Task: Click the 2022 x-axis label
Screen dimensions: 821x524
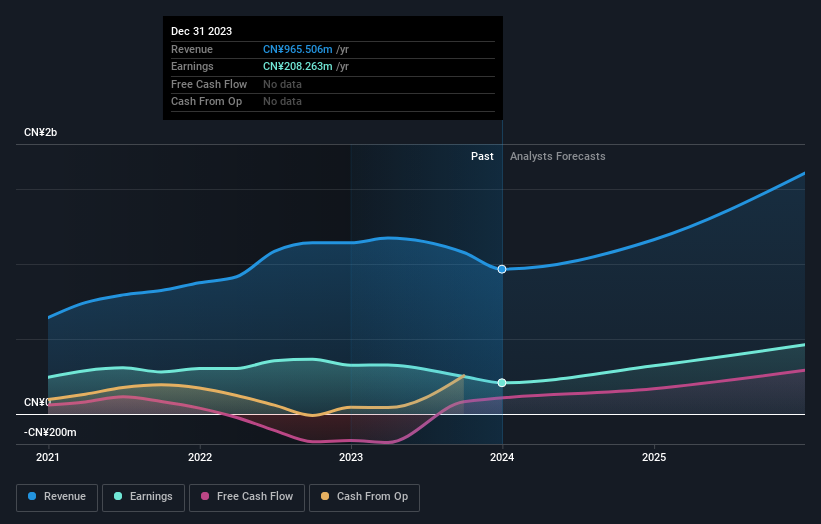Action: [x=200, y=458]
